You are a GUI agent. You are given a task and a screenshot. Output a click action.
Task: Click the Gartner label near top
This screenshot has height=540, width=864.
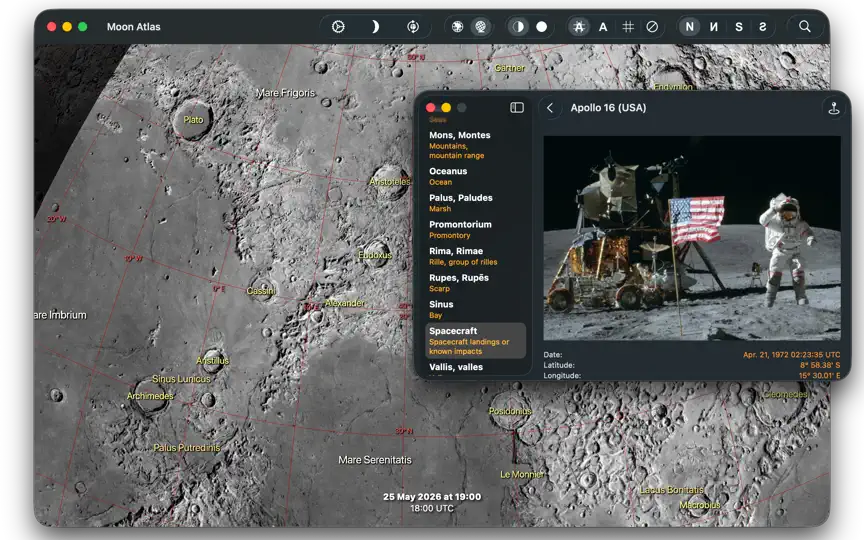[510, 68]
